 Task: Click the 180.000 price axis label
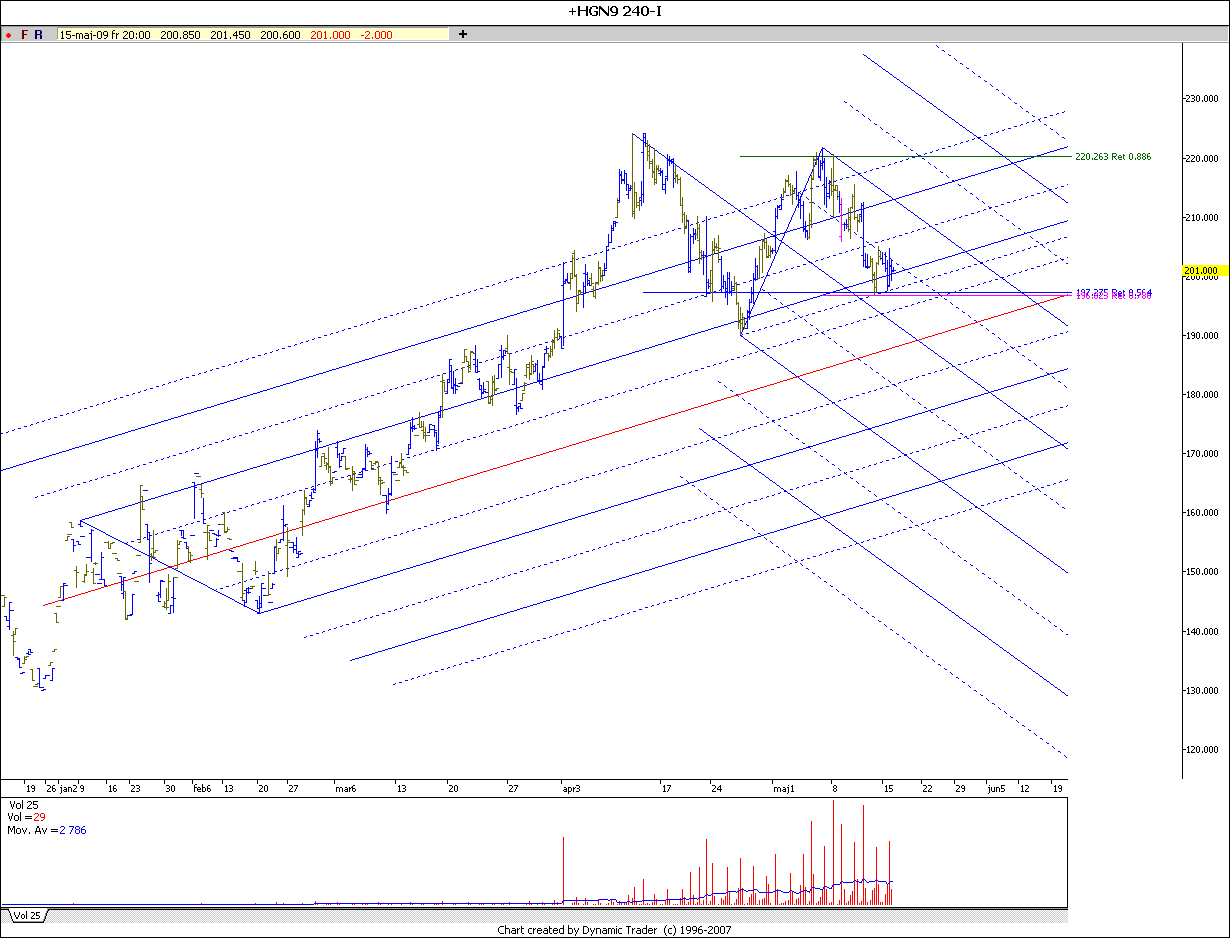pos(1203,395)
